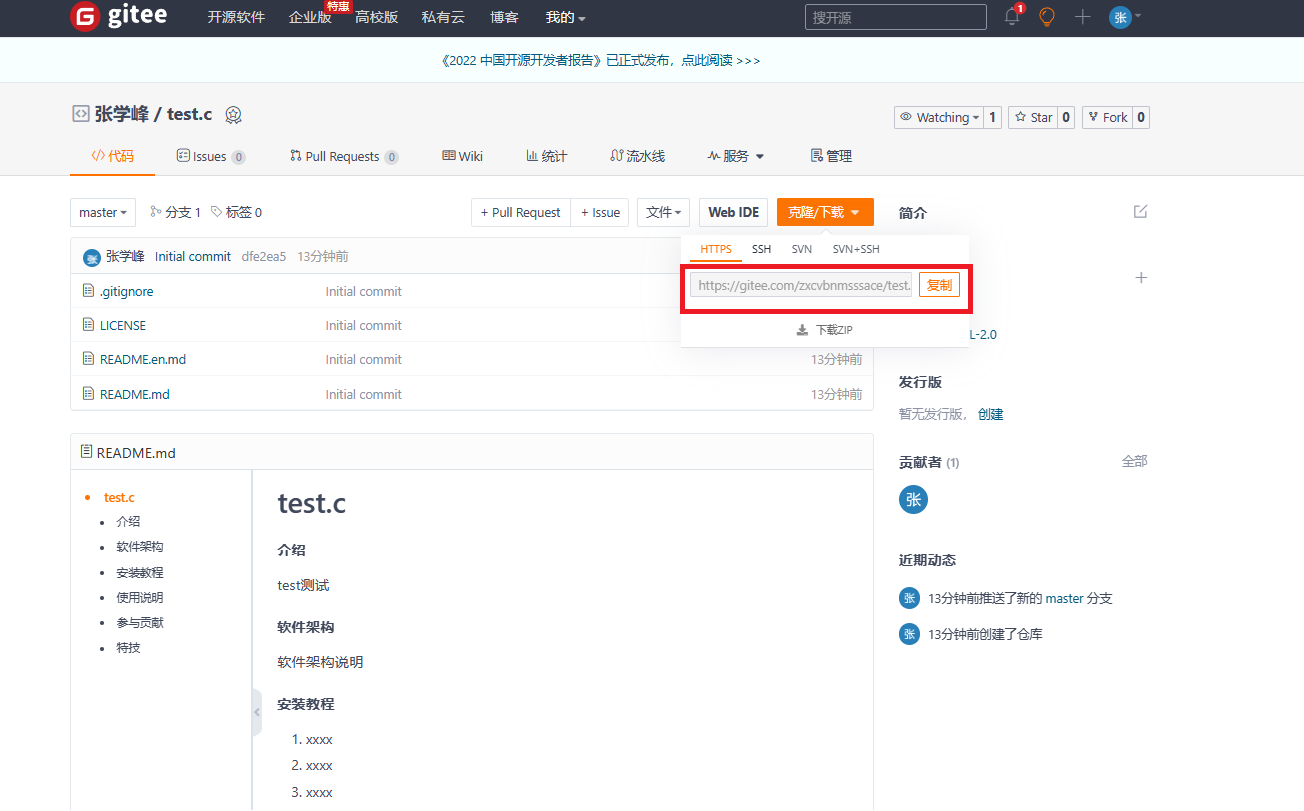Select 介绍 in README outline

pos(128,522)
